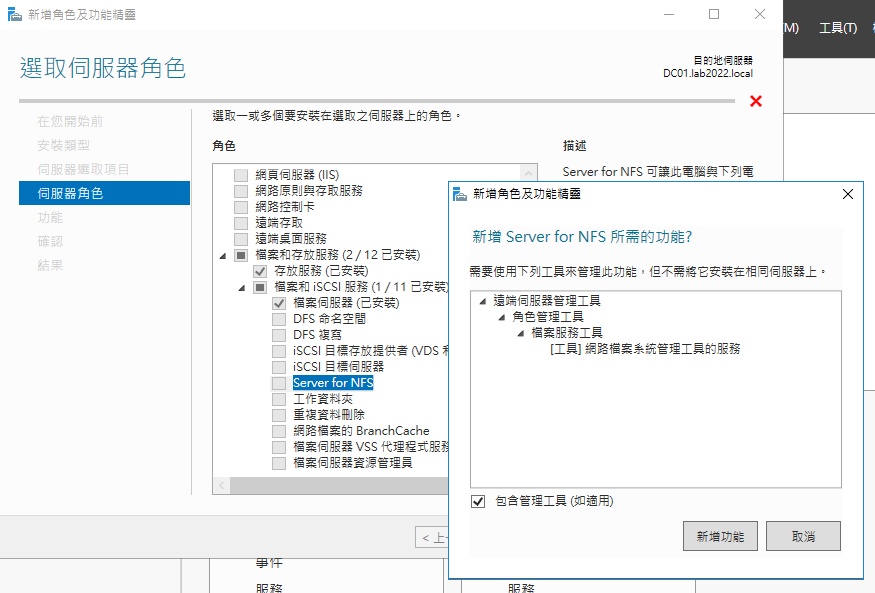The image size is (875, 593).
Task: Check the DFS 複寫 checkbox
Action: (279, 335)
